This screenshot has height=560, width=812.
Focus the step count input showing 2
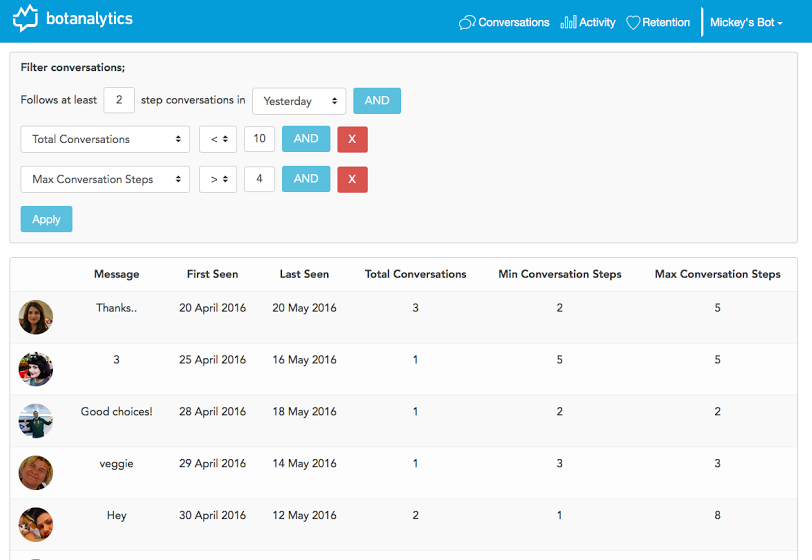[119, 100]
